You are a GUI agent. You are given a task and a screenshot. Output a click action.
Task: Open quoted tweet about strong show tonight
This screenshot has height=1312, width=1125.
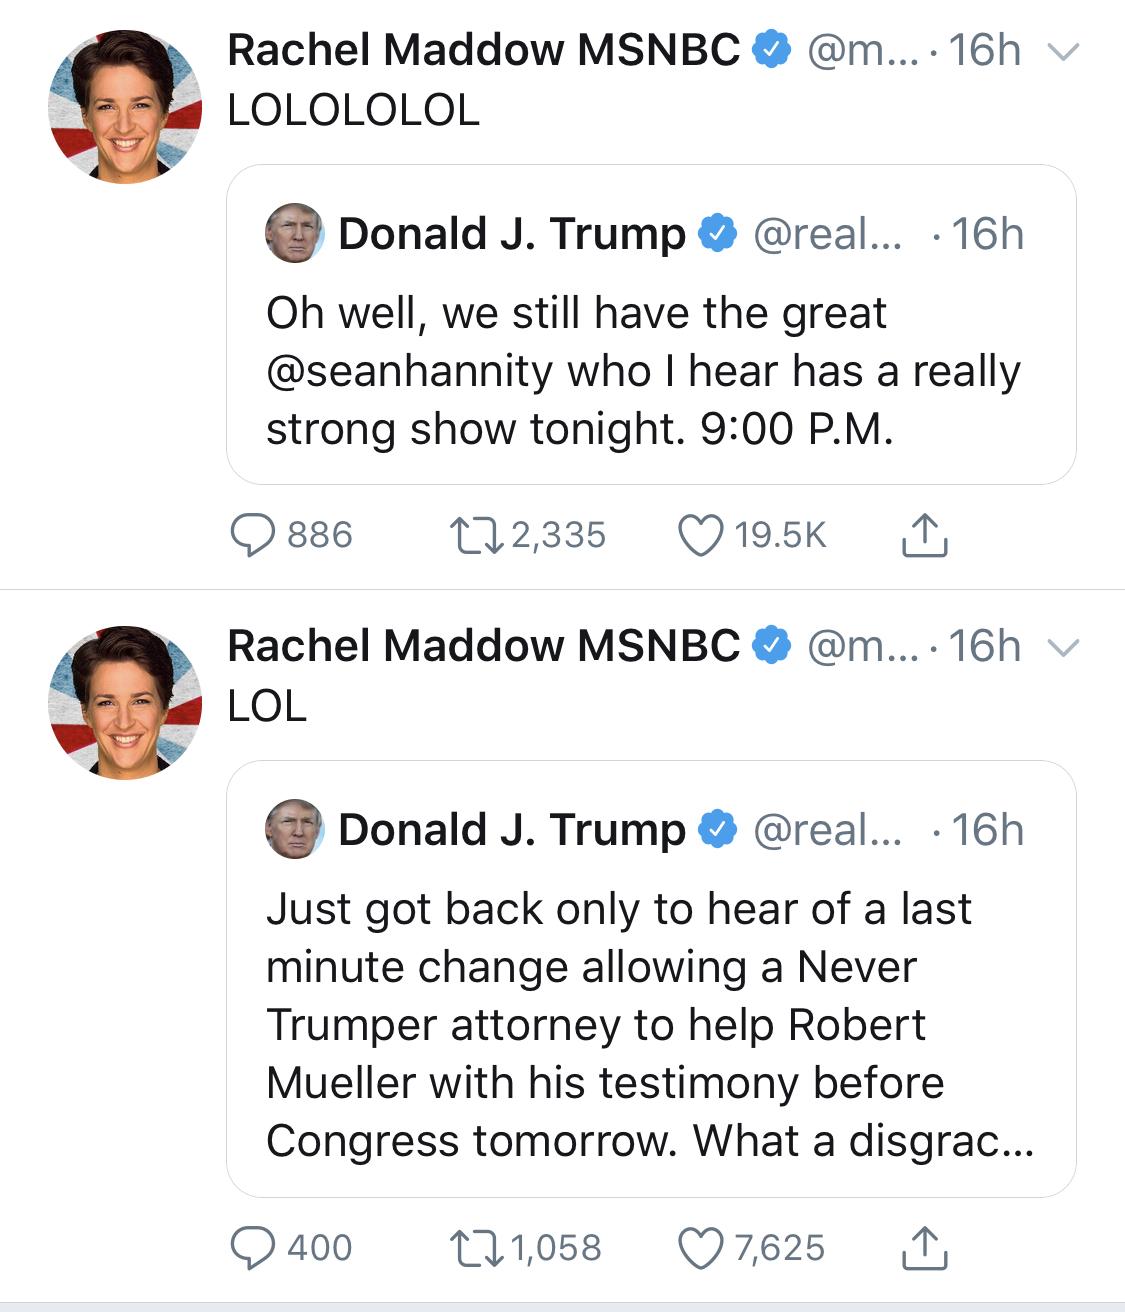click(x=651, y=325)
